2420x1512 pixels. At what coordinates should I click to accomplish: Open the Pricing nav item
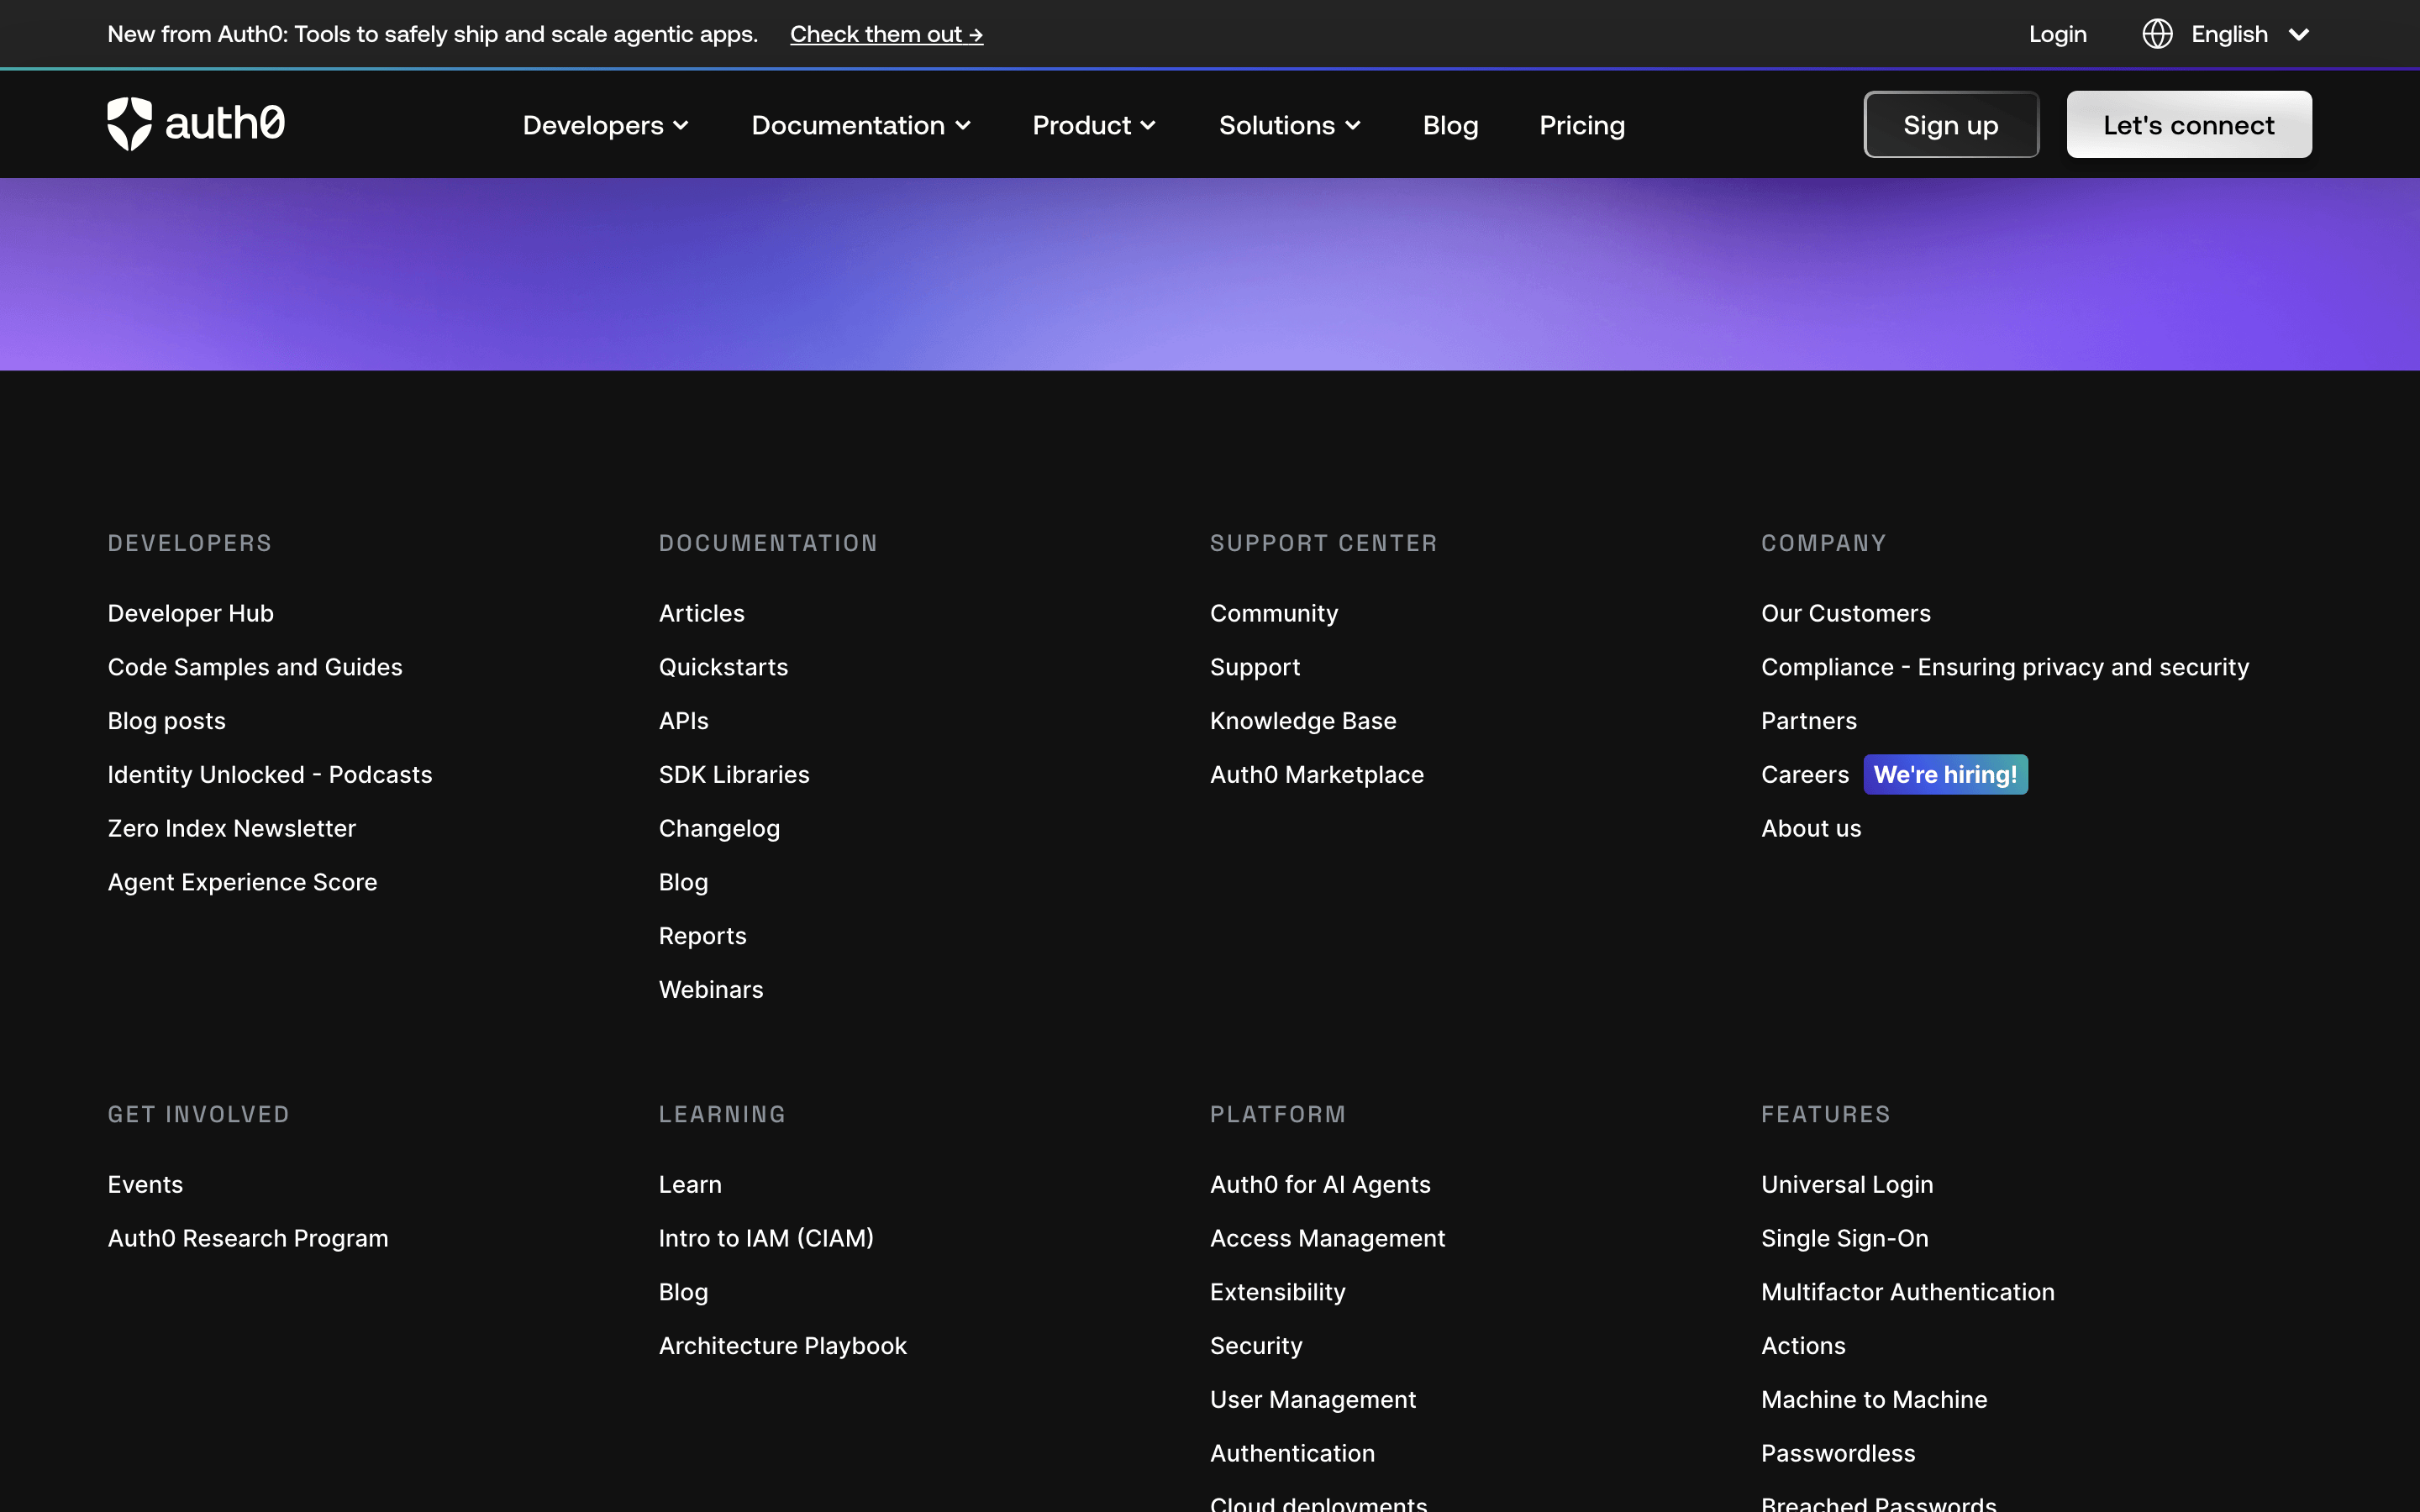tap(1581, 125)
